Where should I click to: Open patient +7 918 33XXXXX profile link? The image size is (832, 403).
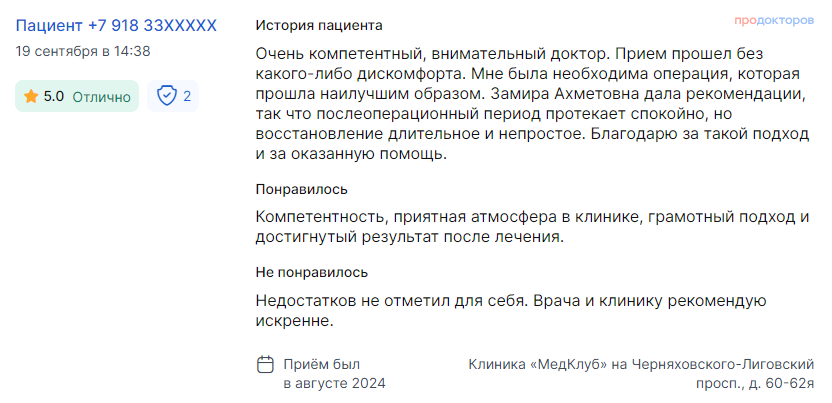pyautogui.click(x=116, y=25)
